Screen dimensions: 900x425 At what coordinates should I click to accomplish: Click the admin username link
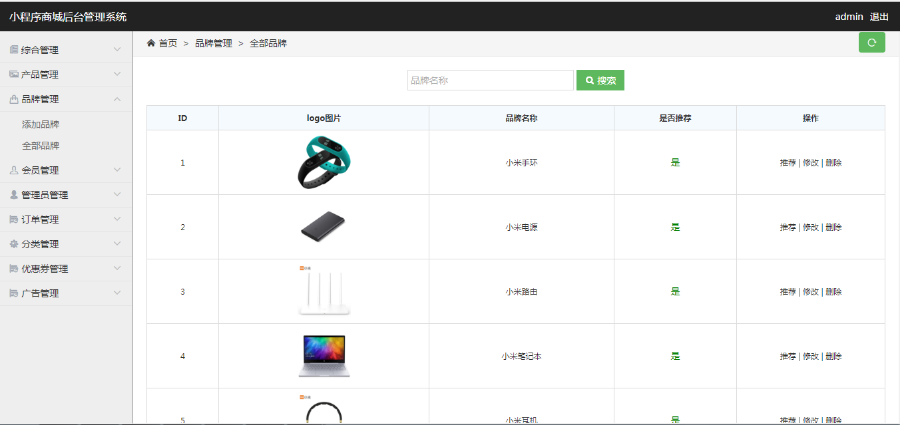[849, 17]
